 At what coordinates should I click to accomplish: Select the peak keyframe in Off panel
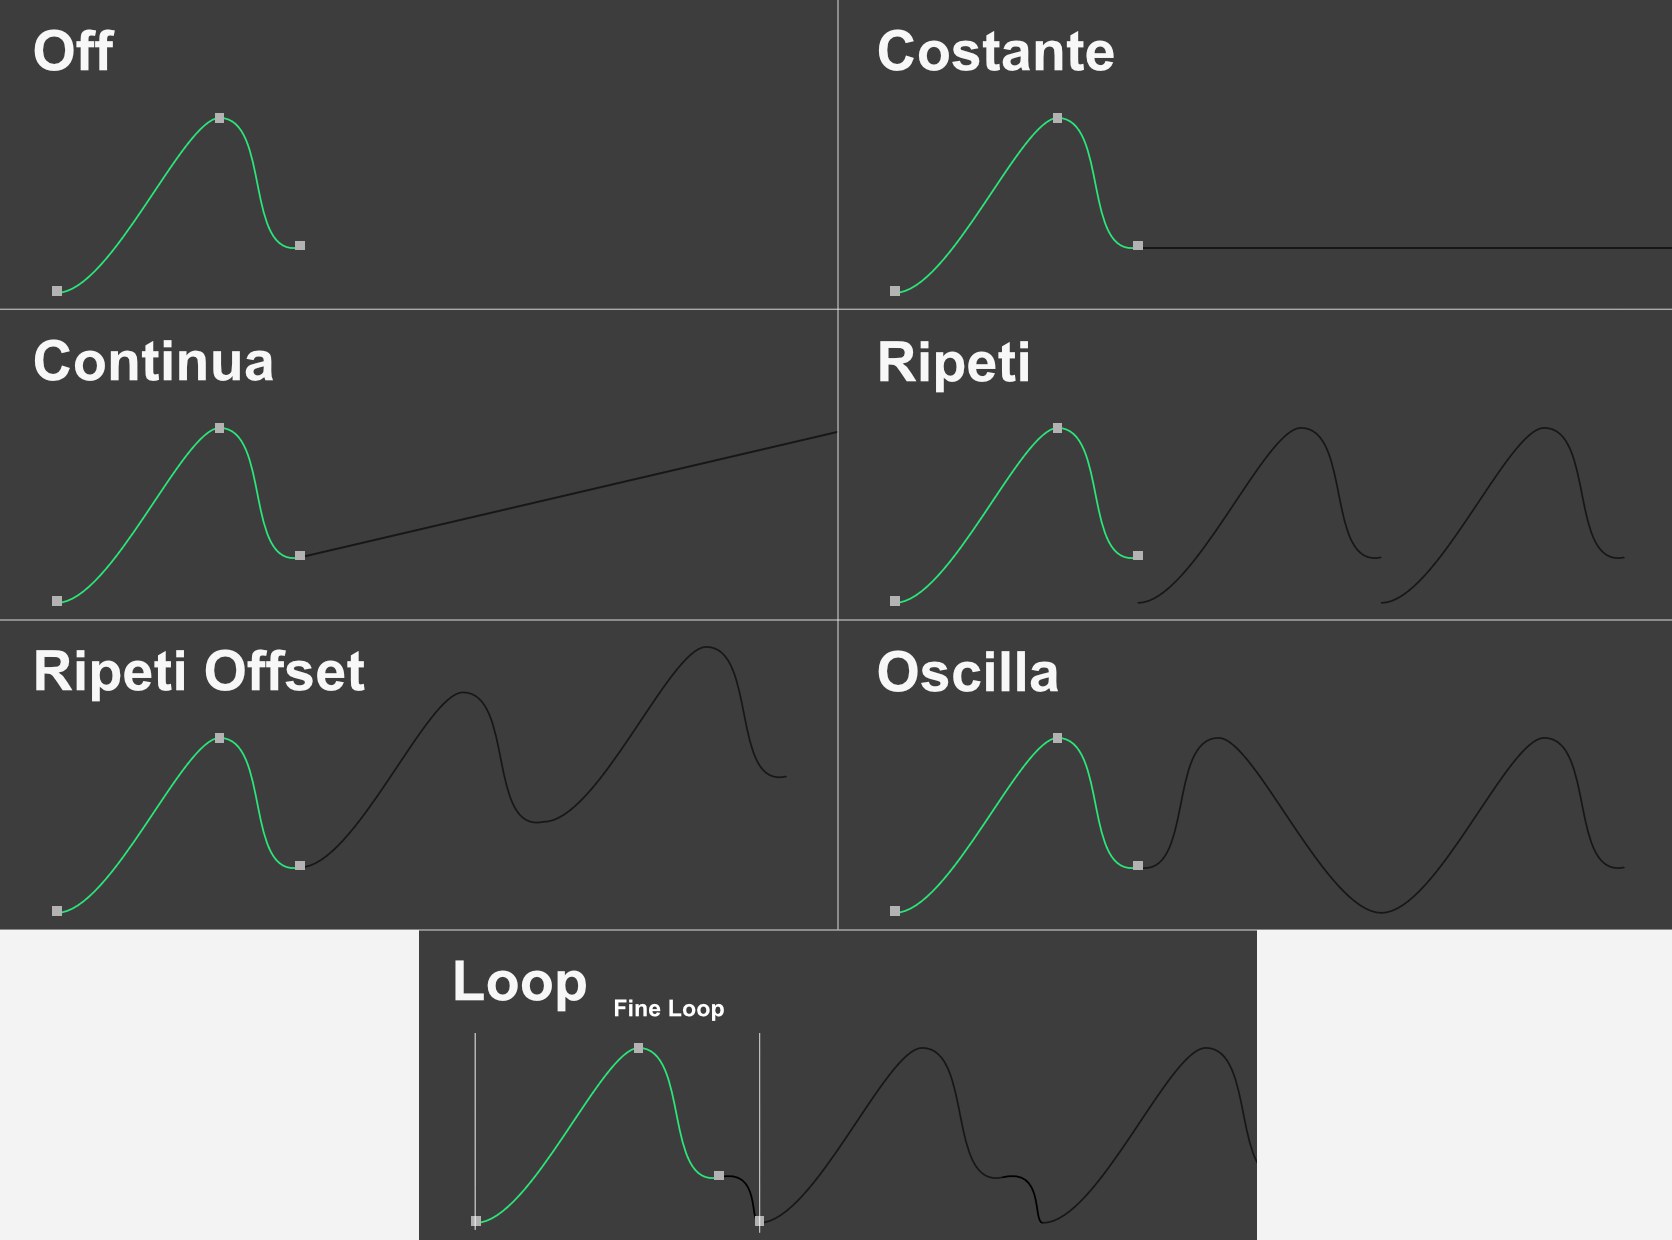click(220, 118)
